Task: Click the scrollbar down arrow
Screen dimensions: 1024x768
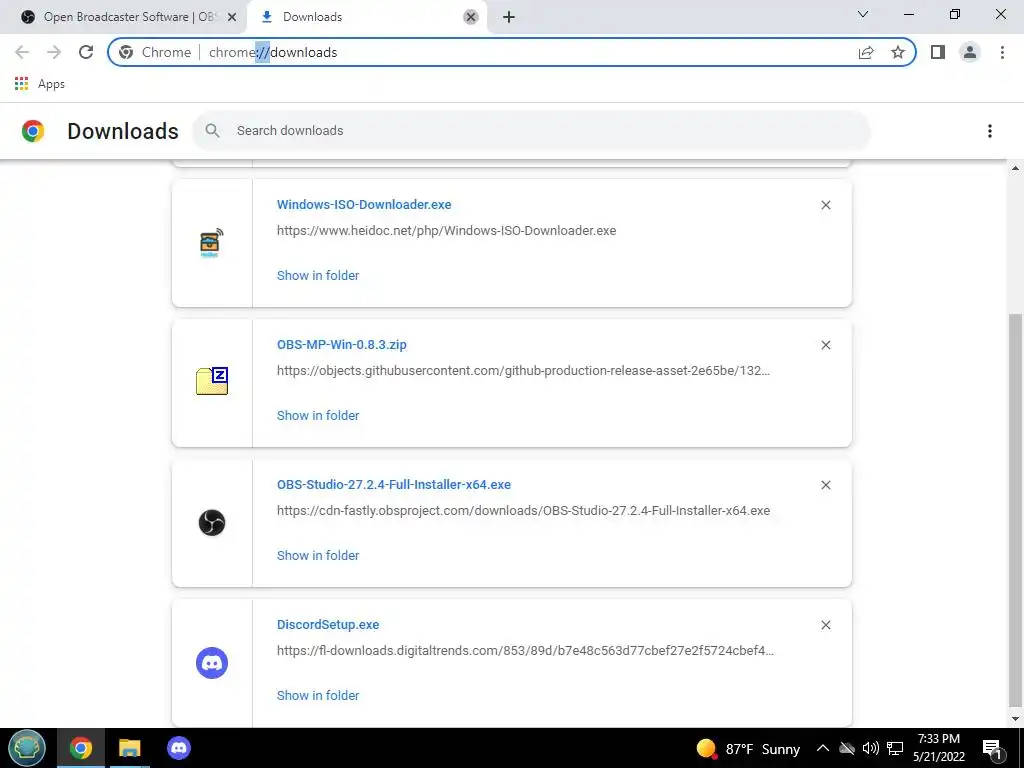Action: [1015, 719]
